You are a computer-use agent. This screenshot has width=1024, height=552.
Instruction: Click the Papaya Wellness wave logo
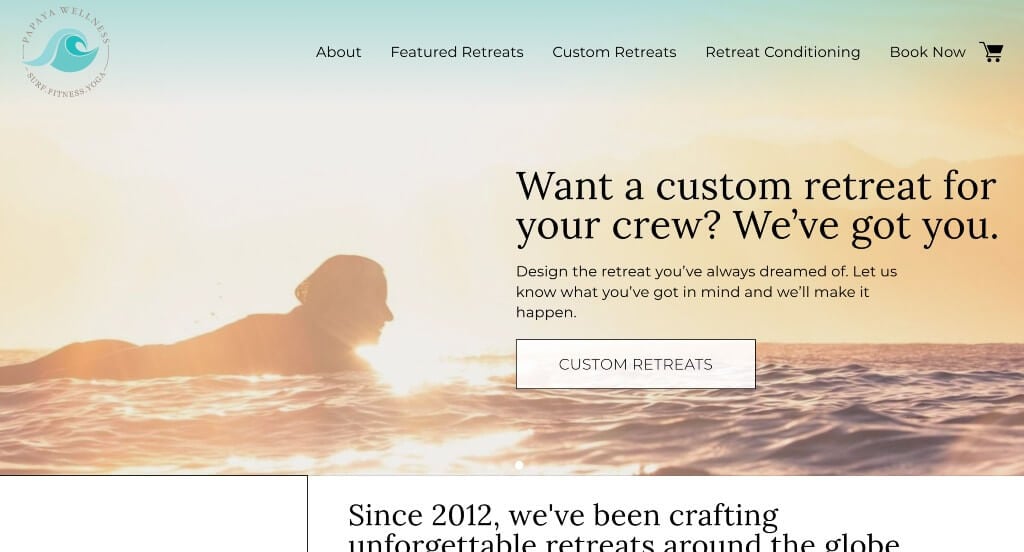pyautogui.click(x=65, y=52)
